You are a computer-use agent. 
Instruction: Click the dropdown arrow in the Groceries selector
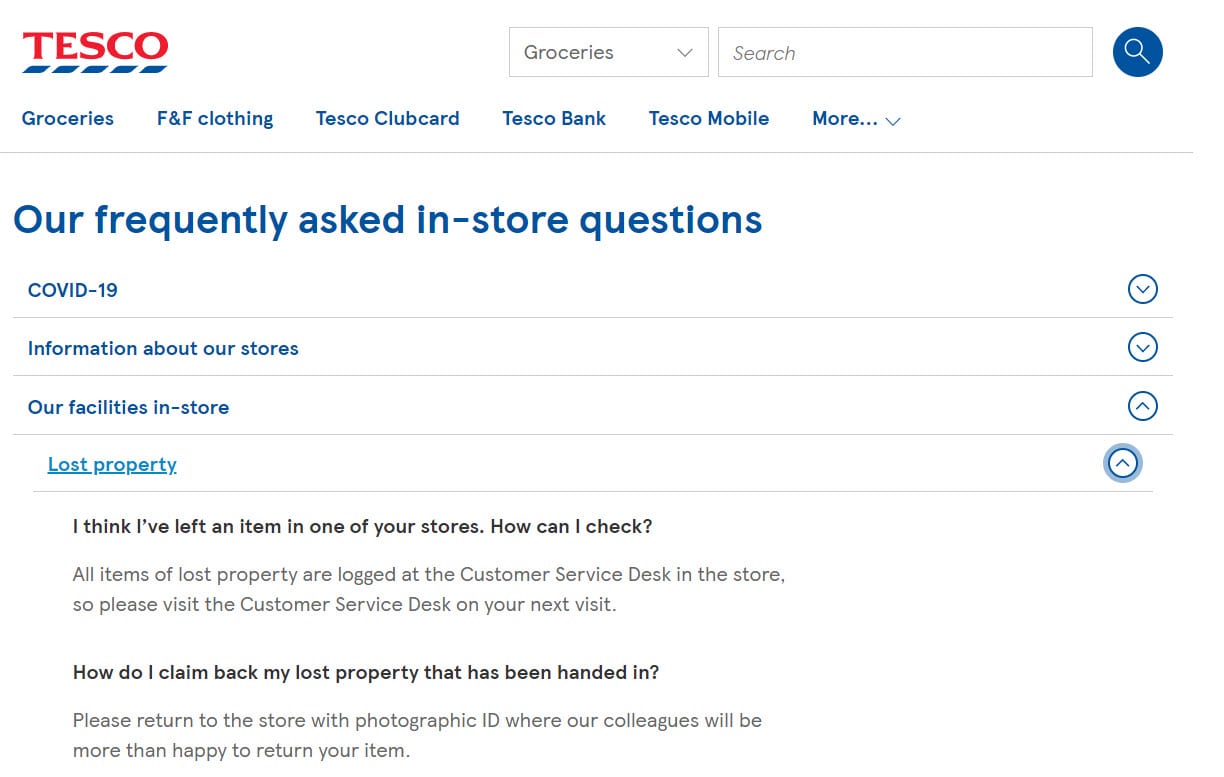click(x=685, y=52)
